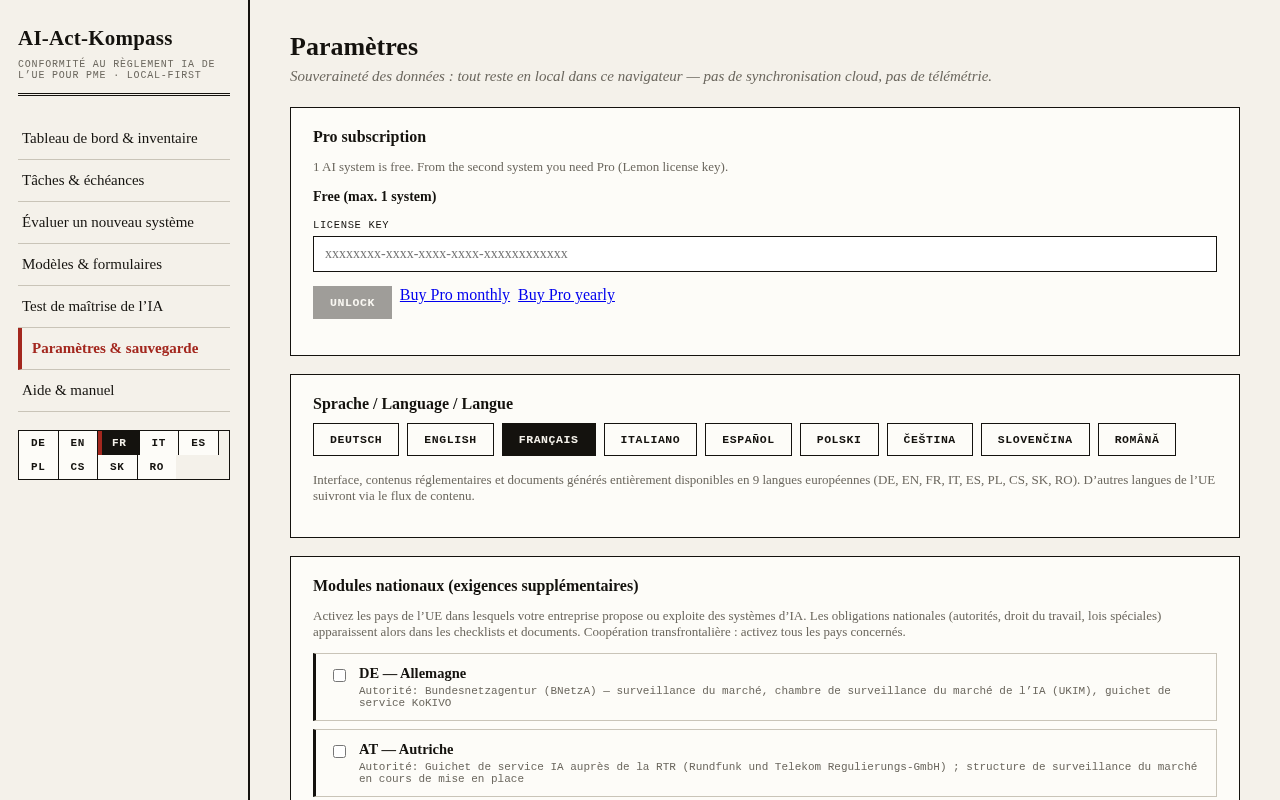The height and width of the screenshot is (800, 1280).
Task: Enable the AT — Autriche module checkbox
Action: pyautogui.click(x=340, y=752)
